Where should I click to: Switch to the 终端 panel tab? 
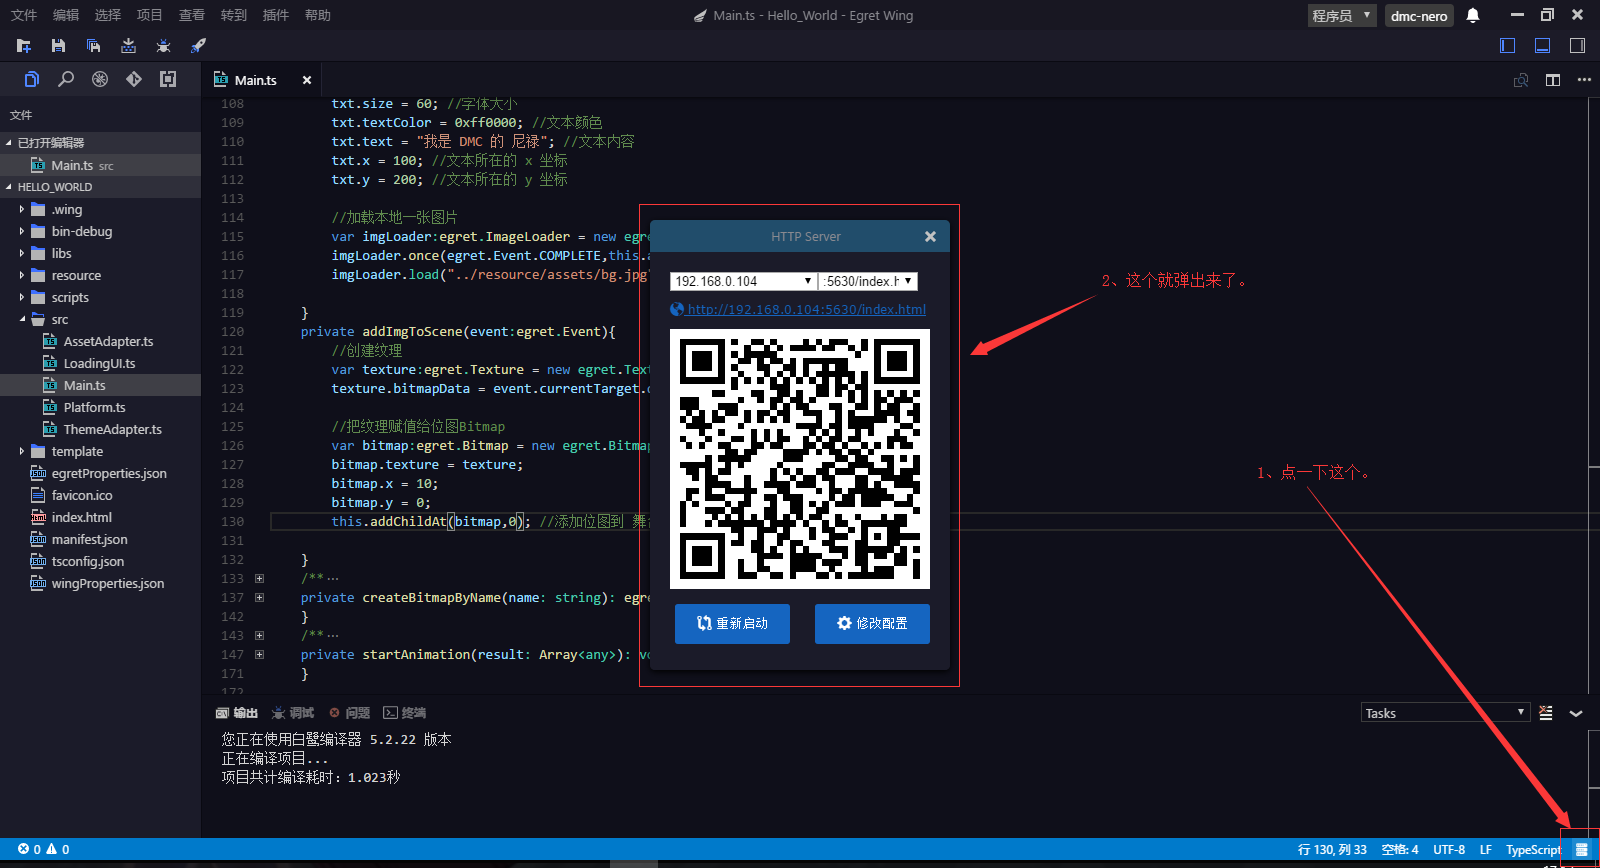coord(405,713)
